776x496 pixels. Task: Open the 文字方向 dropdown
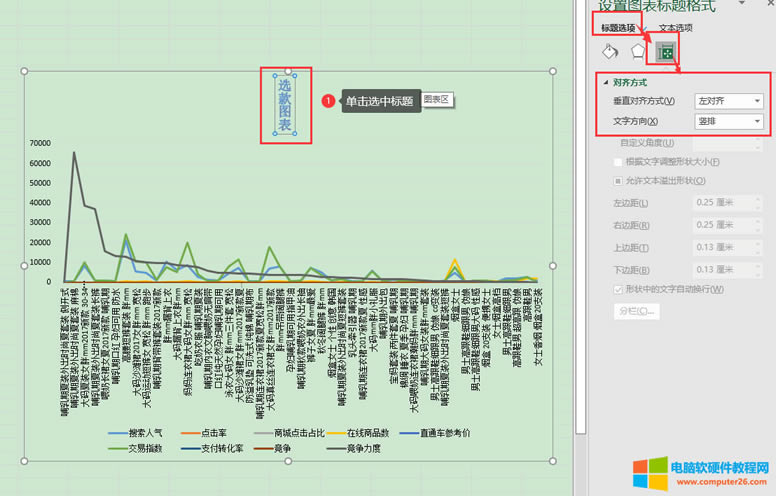[729, 121]
